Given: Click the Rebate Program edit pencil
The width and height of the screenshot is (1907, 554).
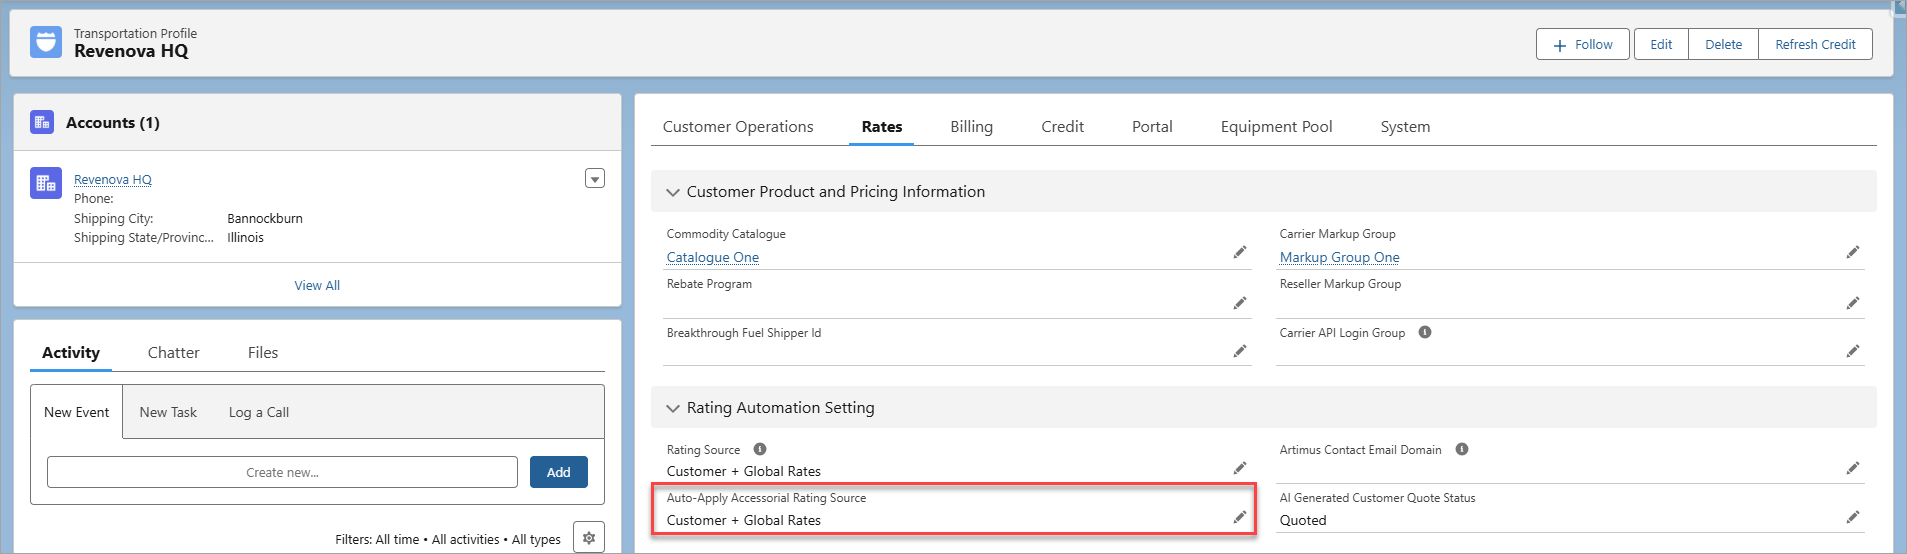Looking at the screenshot, I should coord(1240,303).
